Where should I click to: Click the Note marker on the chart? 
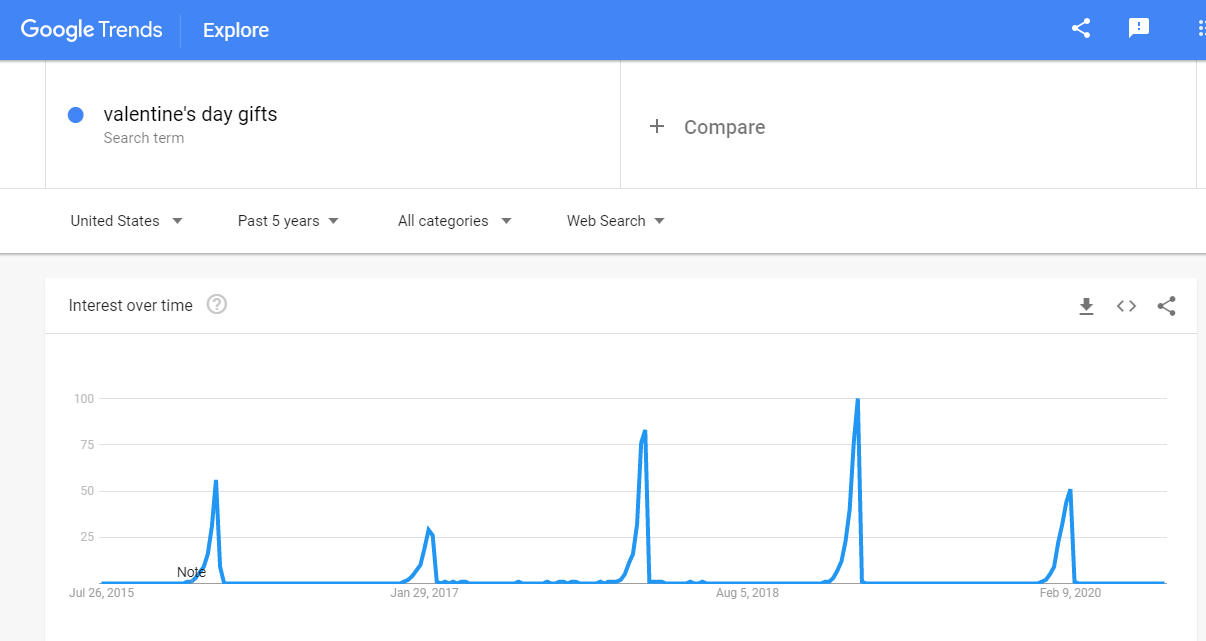click(x=191, y=572)
